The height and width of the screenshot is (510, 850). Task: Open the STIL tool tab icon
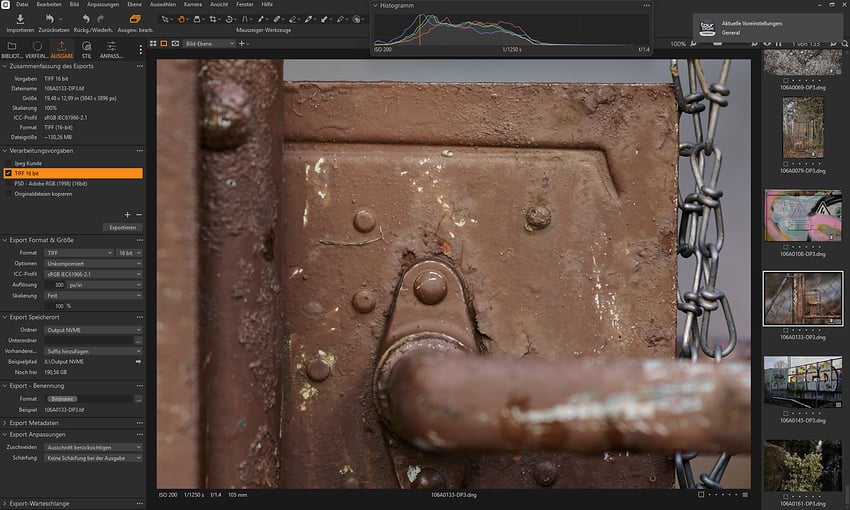(86, 46)
